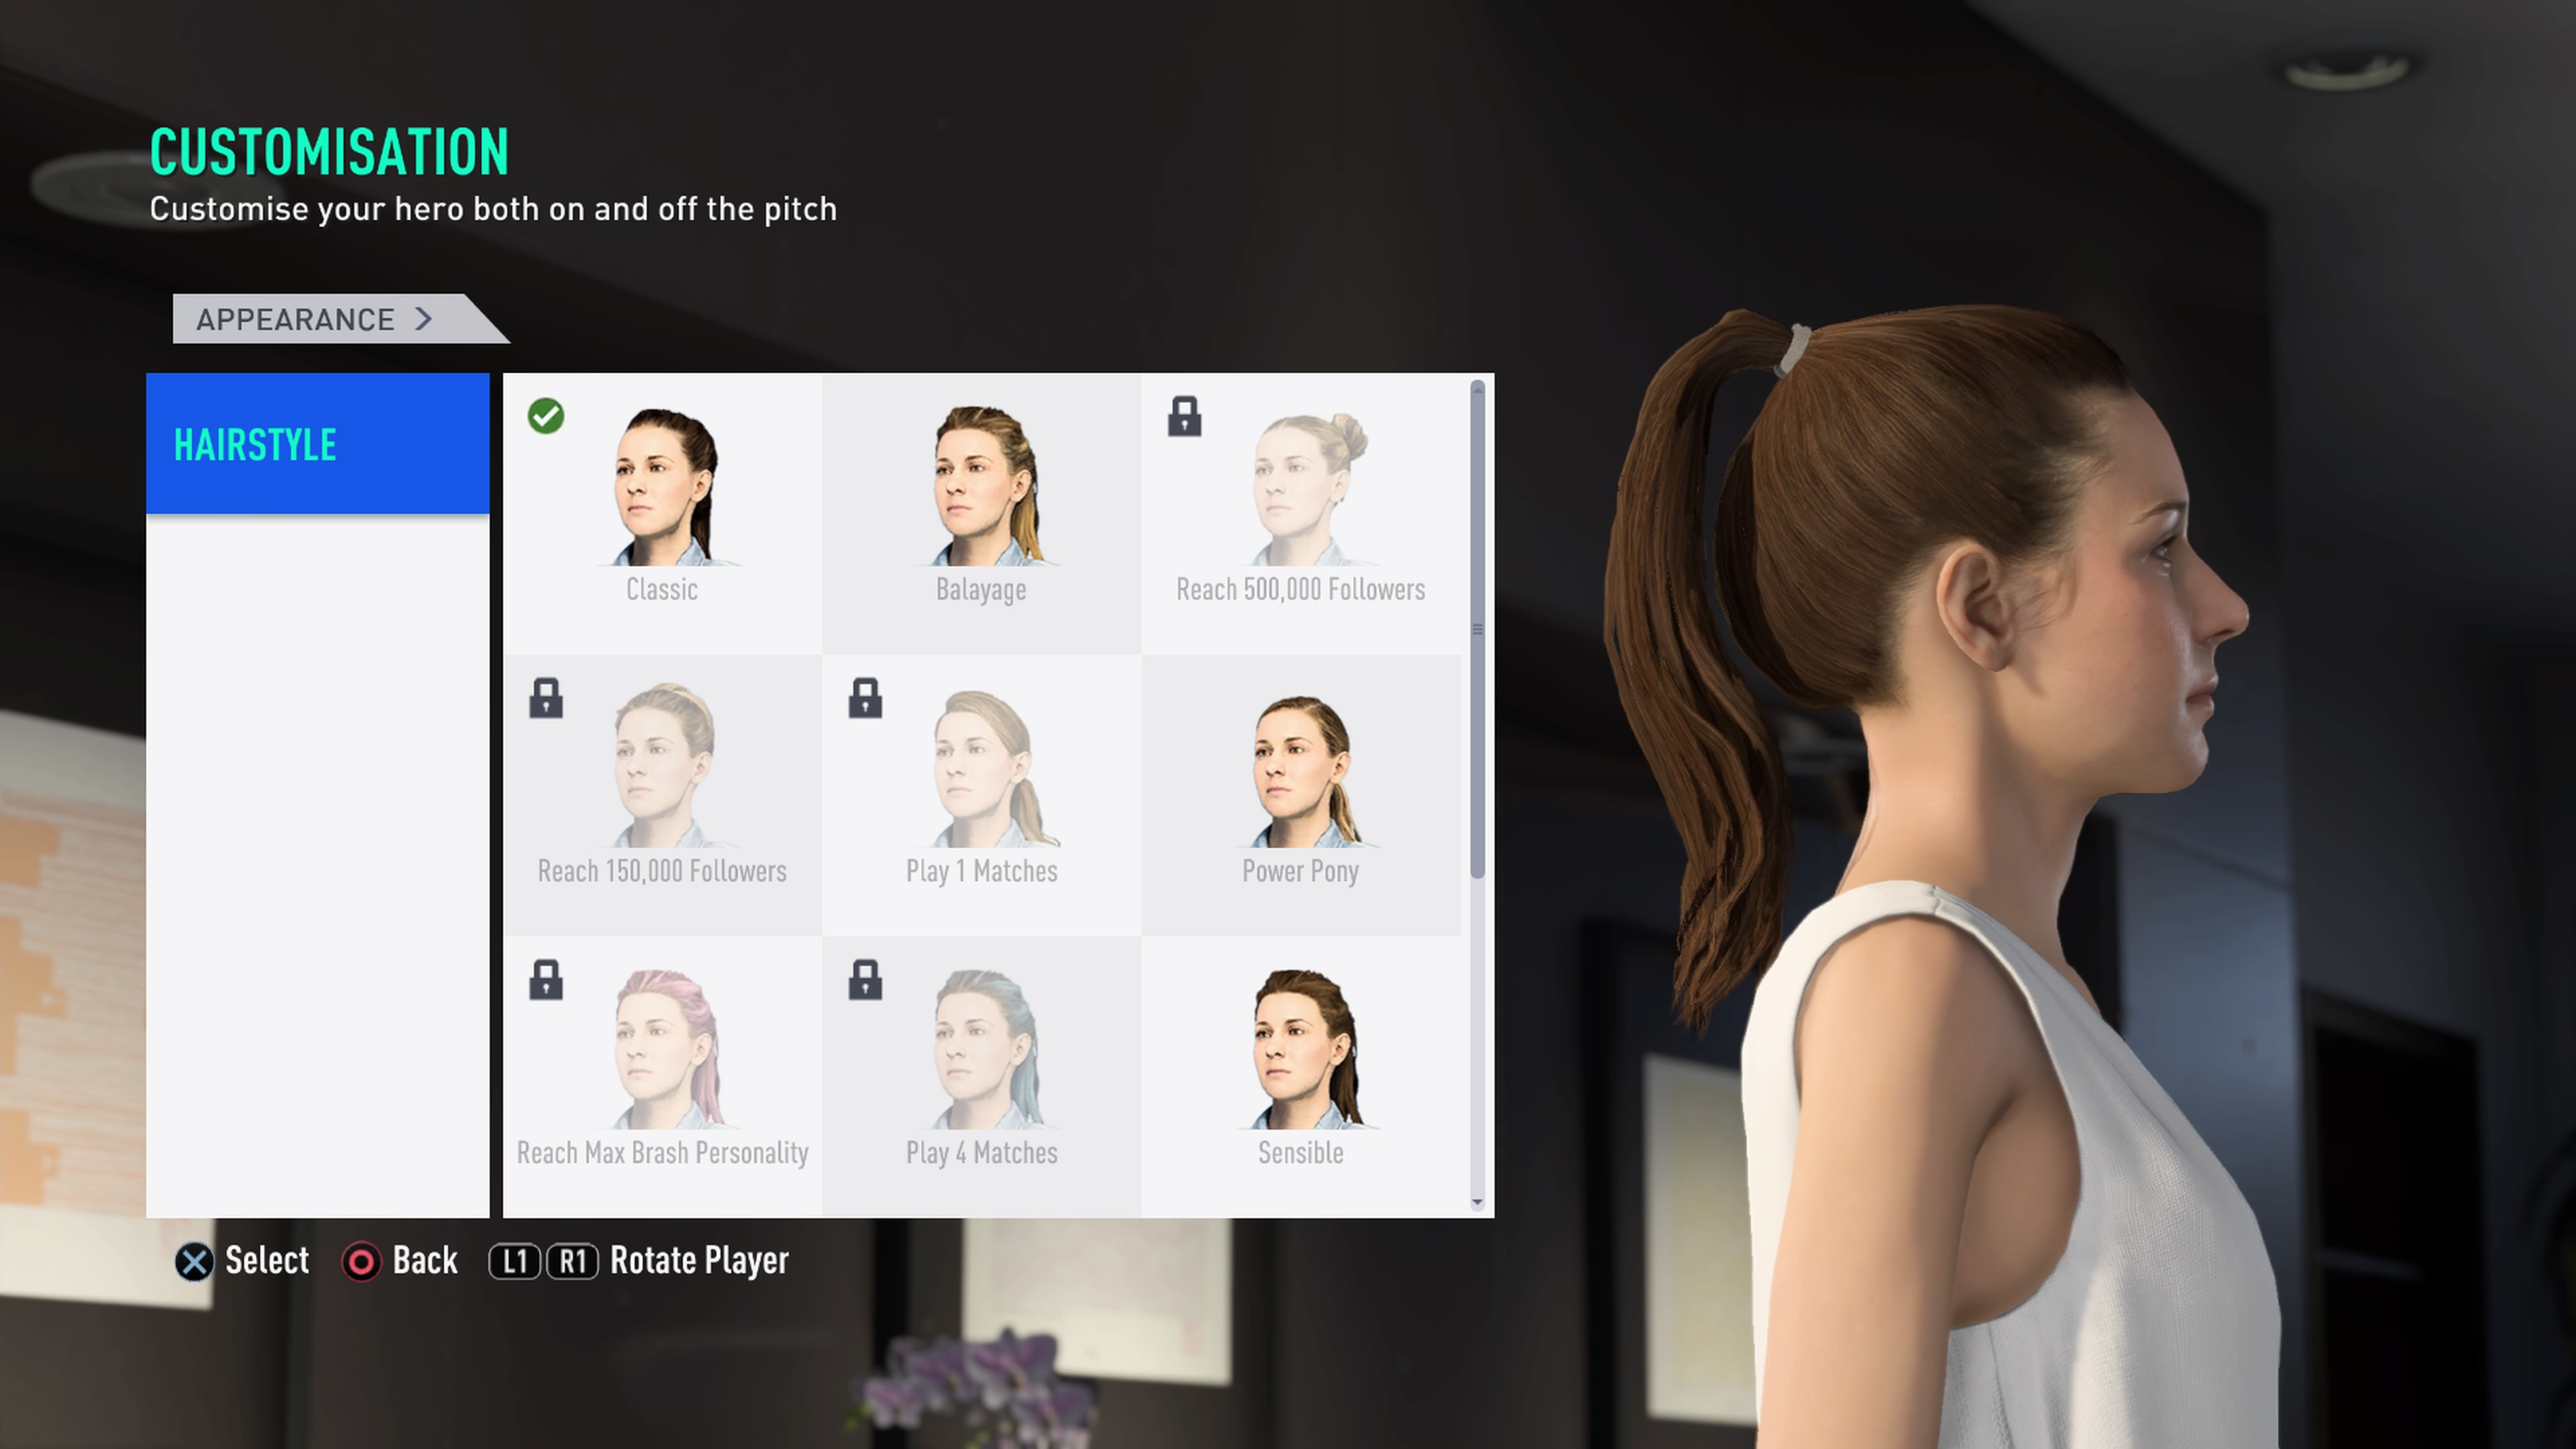Image resolution: width=2576 pixels, height=1449 pixels.
Task: Click the "Classic" label text
Action: pyautogui.click(x=662, y=589)
